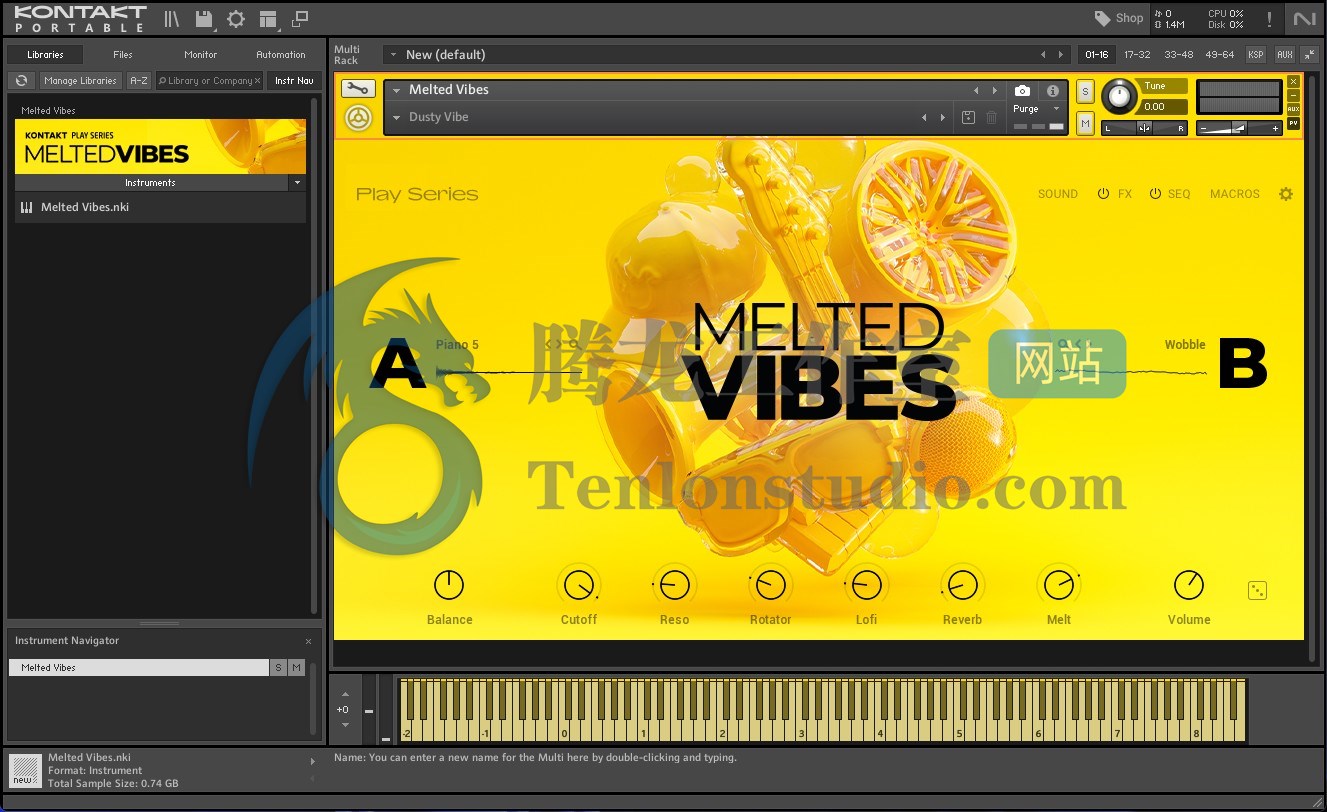Open the Options gear in top toolbar

click(236, 19)
